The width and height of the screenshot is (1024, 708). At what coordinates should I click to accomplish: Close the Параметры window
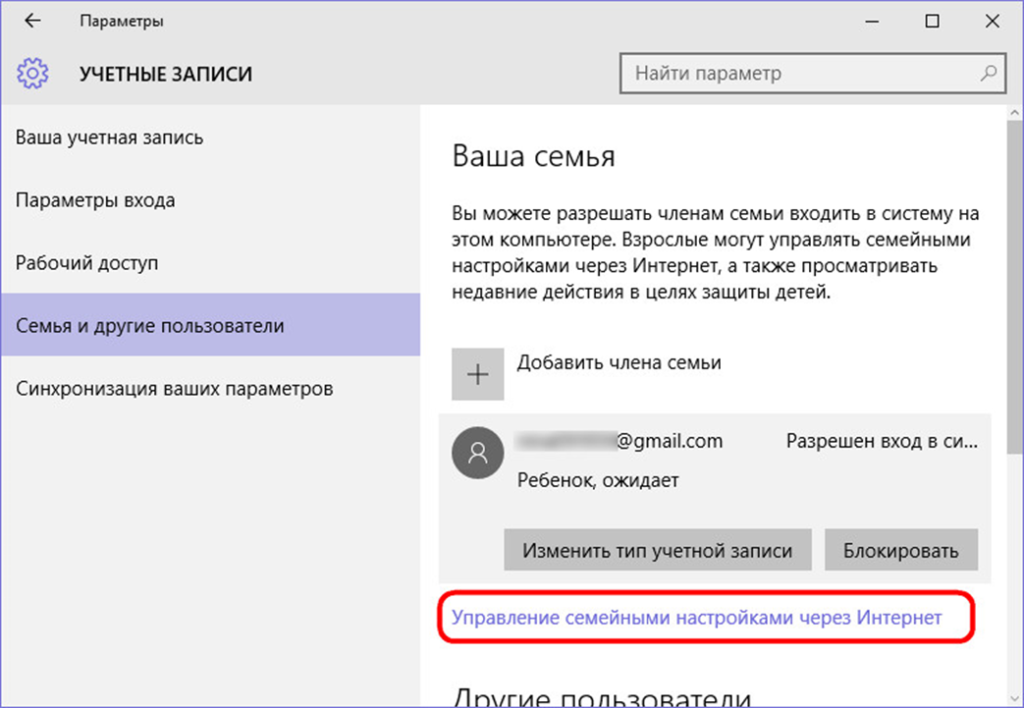tap(992, 21)
